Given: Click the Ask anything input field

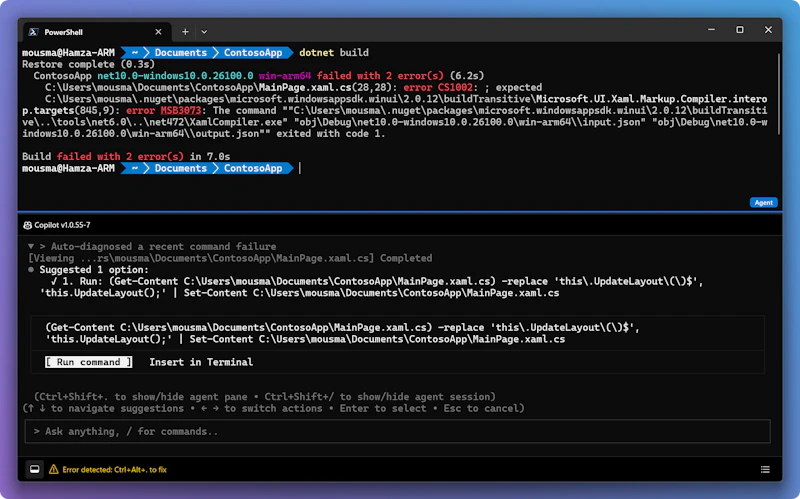Looking at the screenshot, I should pos(397,432).
